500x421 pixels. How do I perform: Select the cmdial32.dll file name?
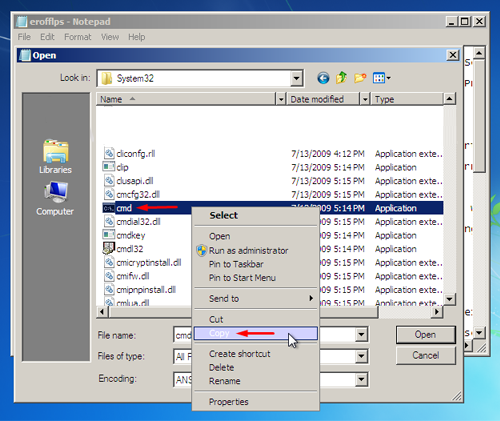138,222
